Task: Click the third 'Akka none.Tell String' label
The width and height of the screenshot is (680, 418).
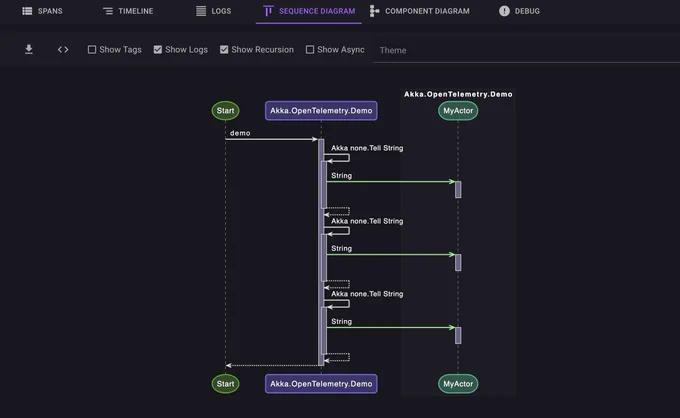Action: coord(367,294)
